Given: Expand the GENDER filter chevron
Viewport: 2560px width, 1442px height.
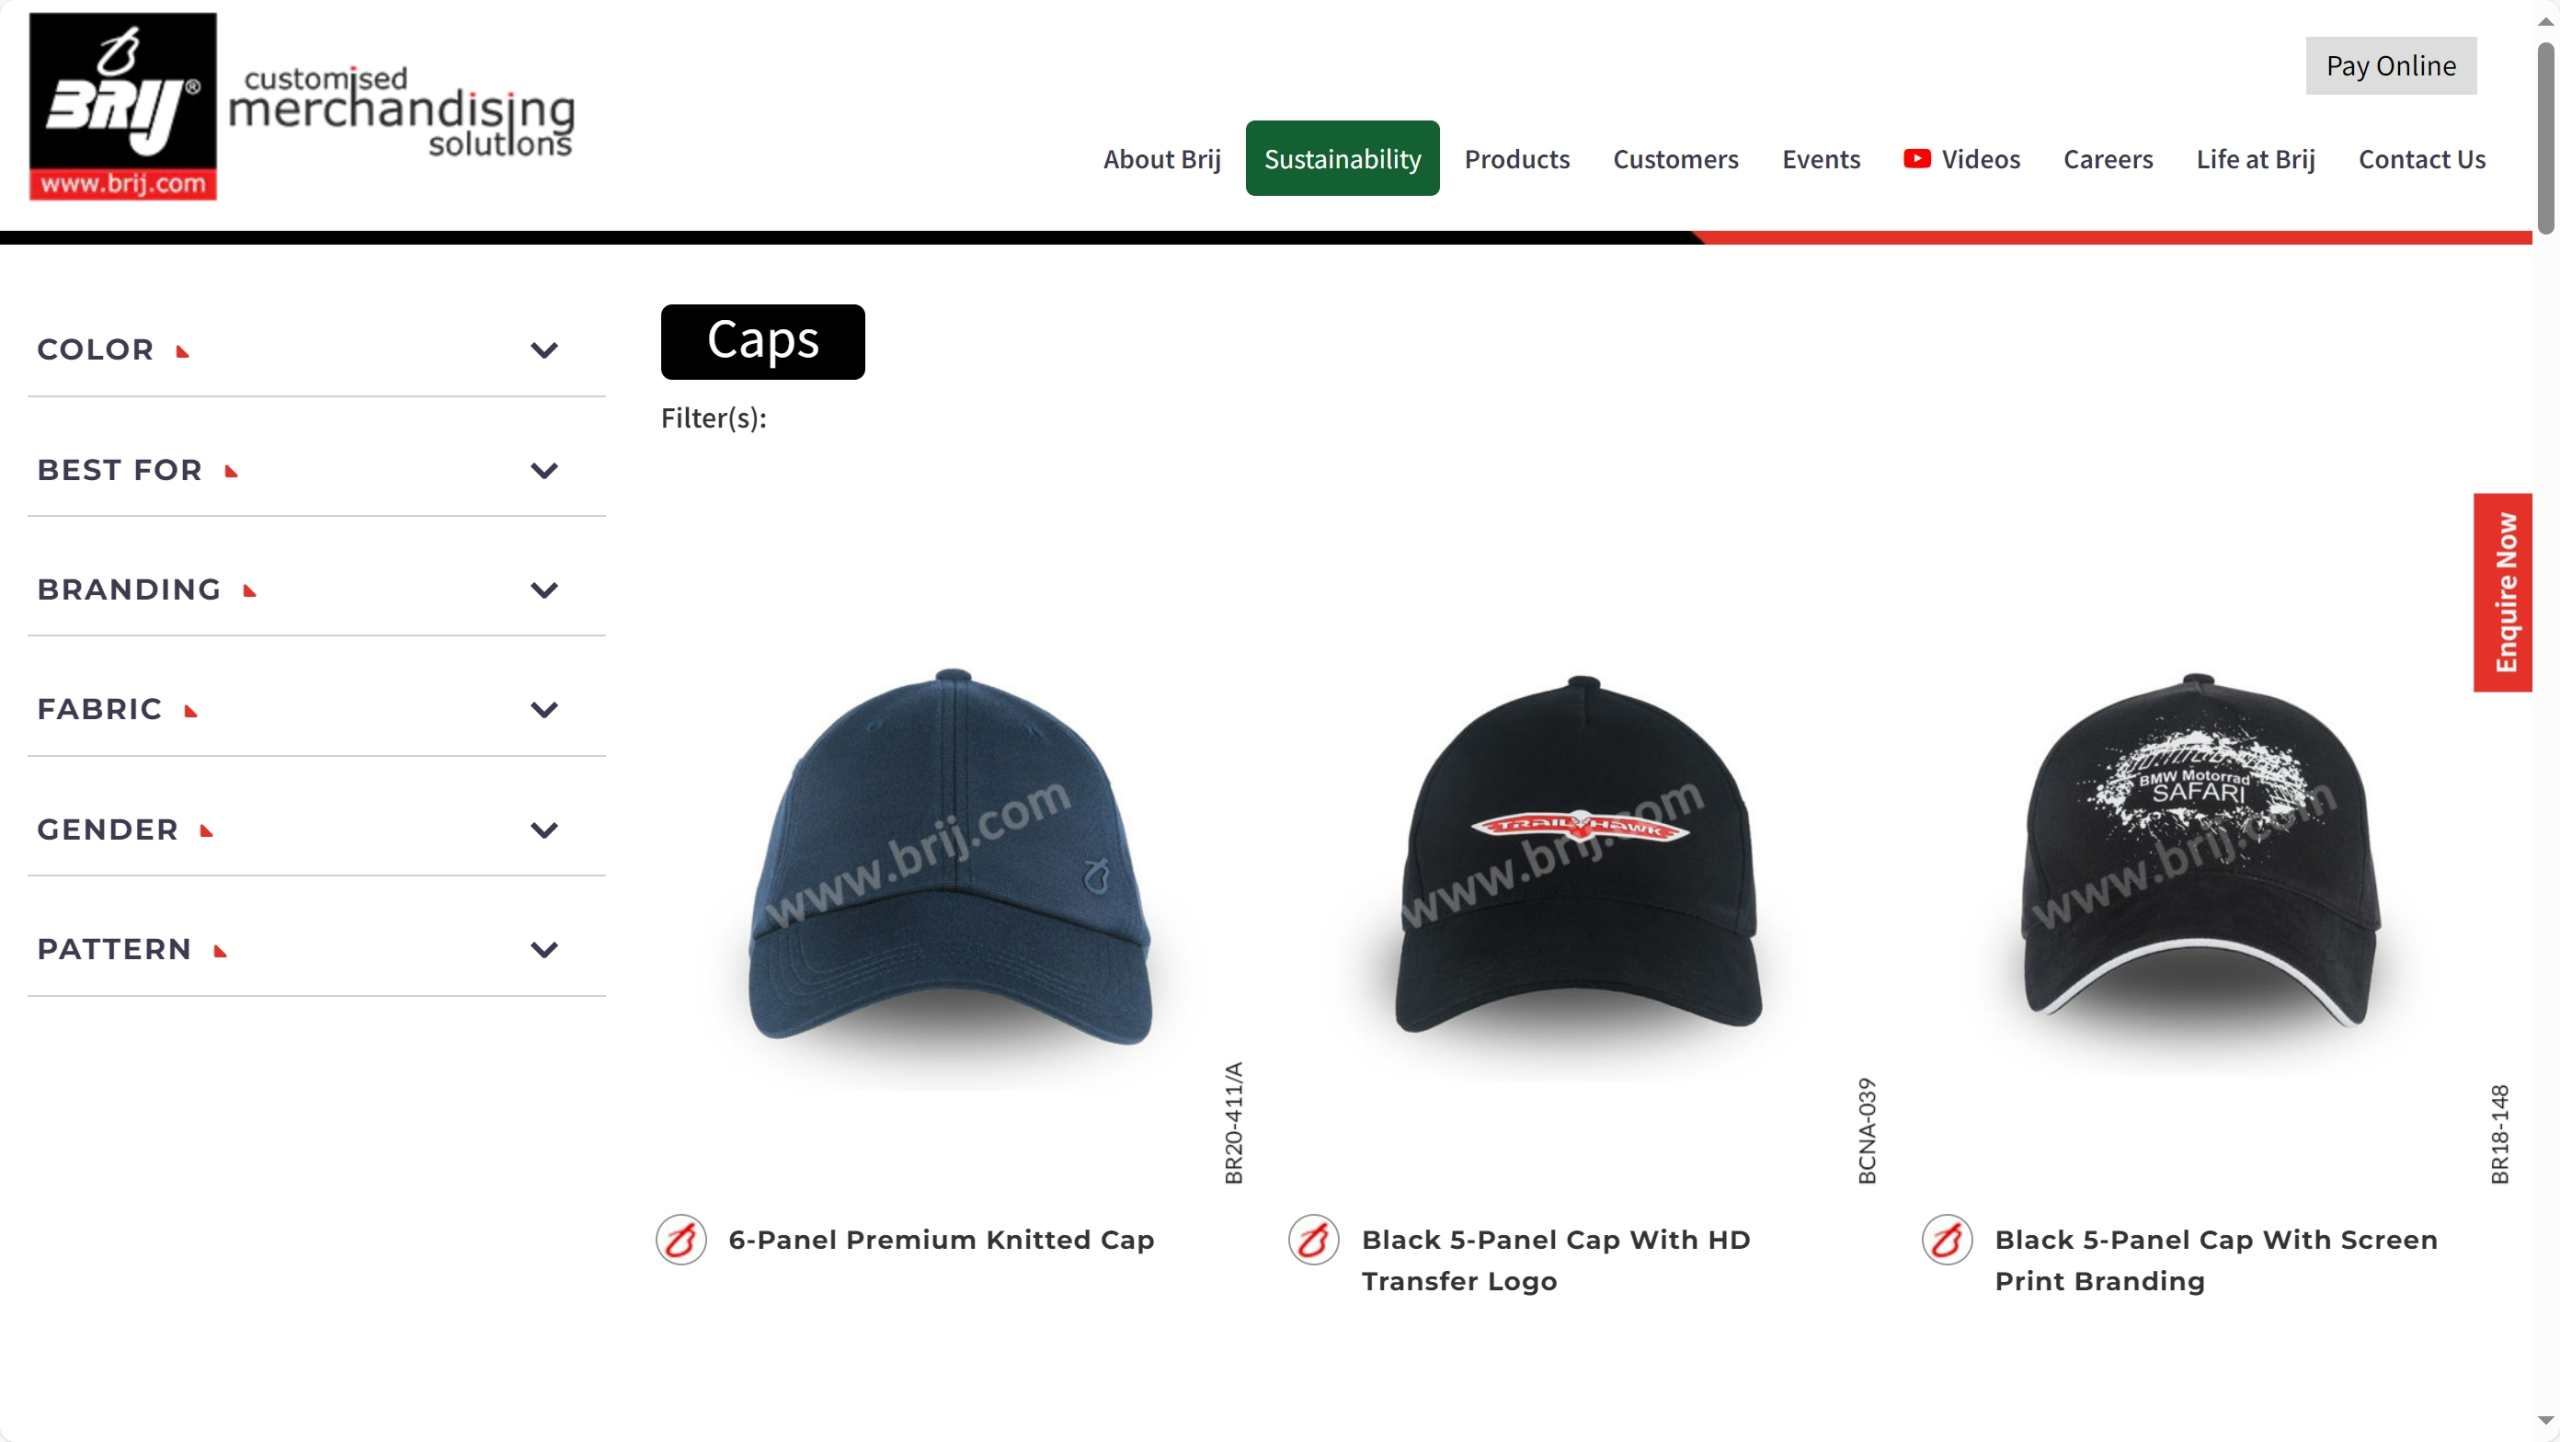Looking at the screenshot, I should point(544,829).
